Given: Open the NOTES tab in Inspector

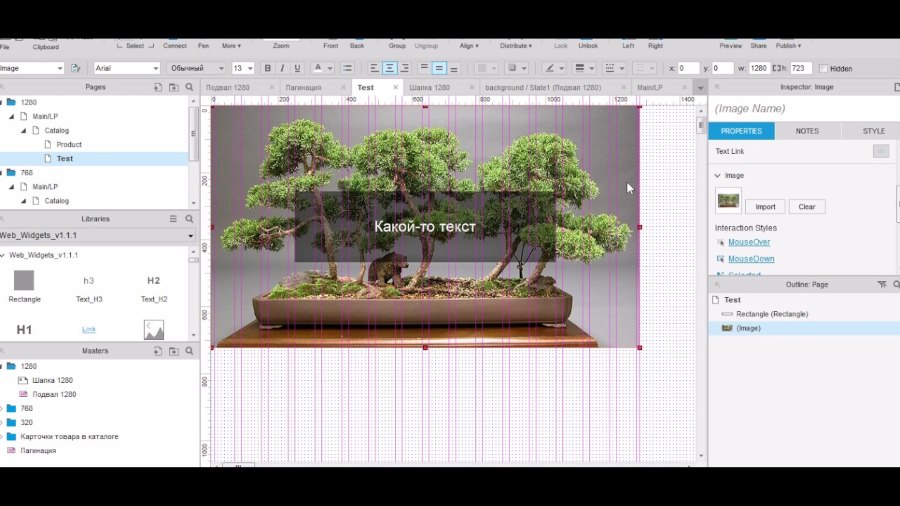Looking at the screenshot, I should 807,131.
